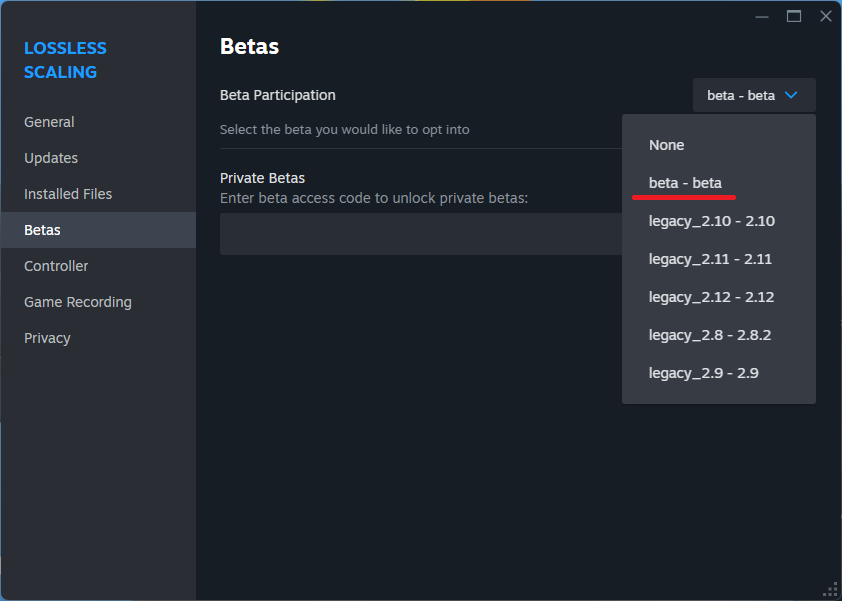Select the underlined beta - beta option
842x601 pixels.
(x=685, y=183)
